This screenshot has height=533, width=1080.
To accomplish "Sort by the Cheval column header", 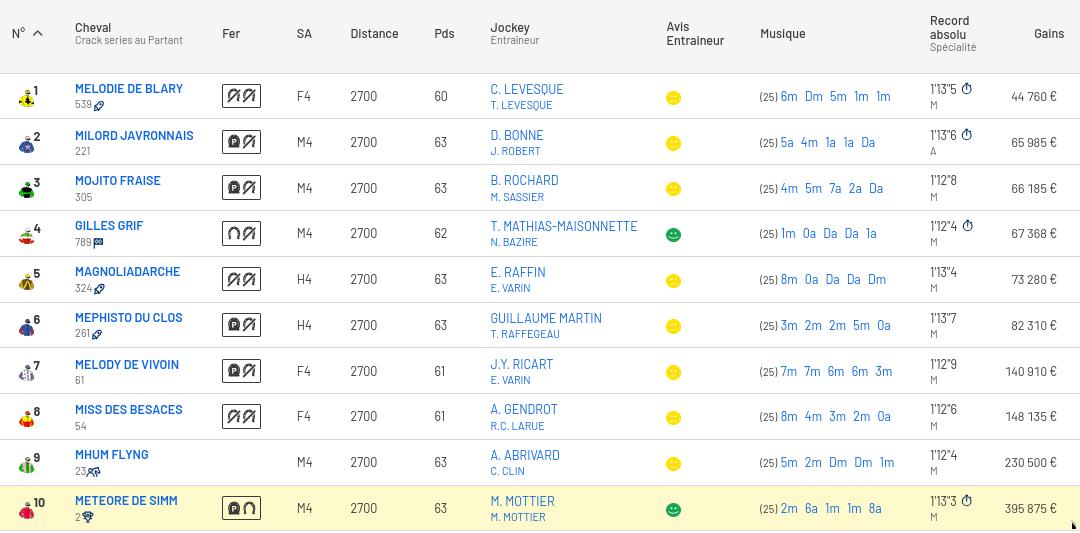I will 93,27.
